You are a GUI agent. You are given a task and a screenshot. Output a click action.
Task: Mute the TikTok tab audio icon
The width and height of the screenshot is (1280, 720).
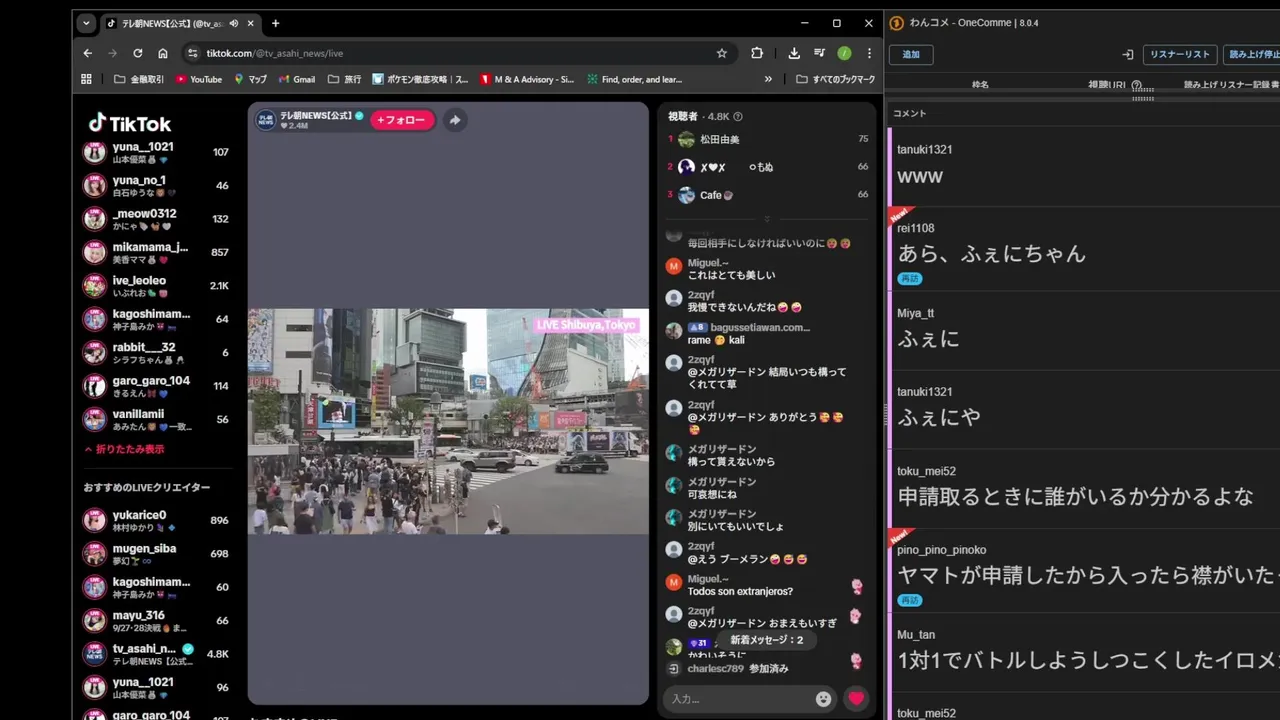(233, 23)
